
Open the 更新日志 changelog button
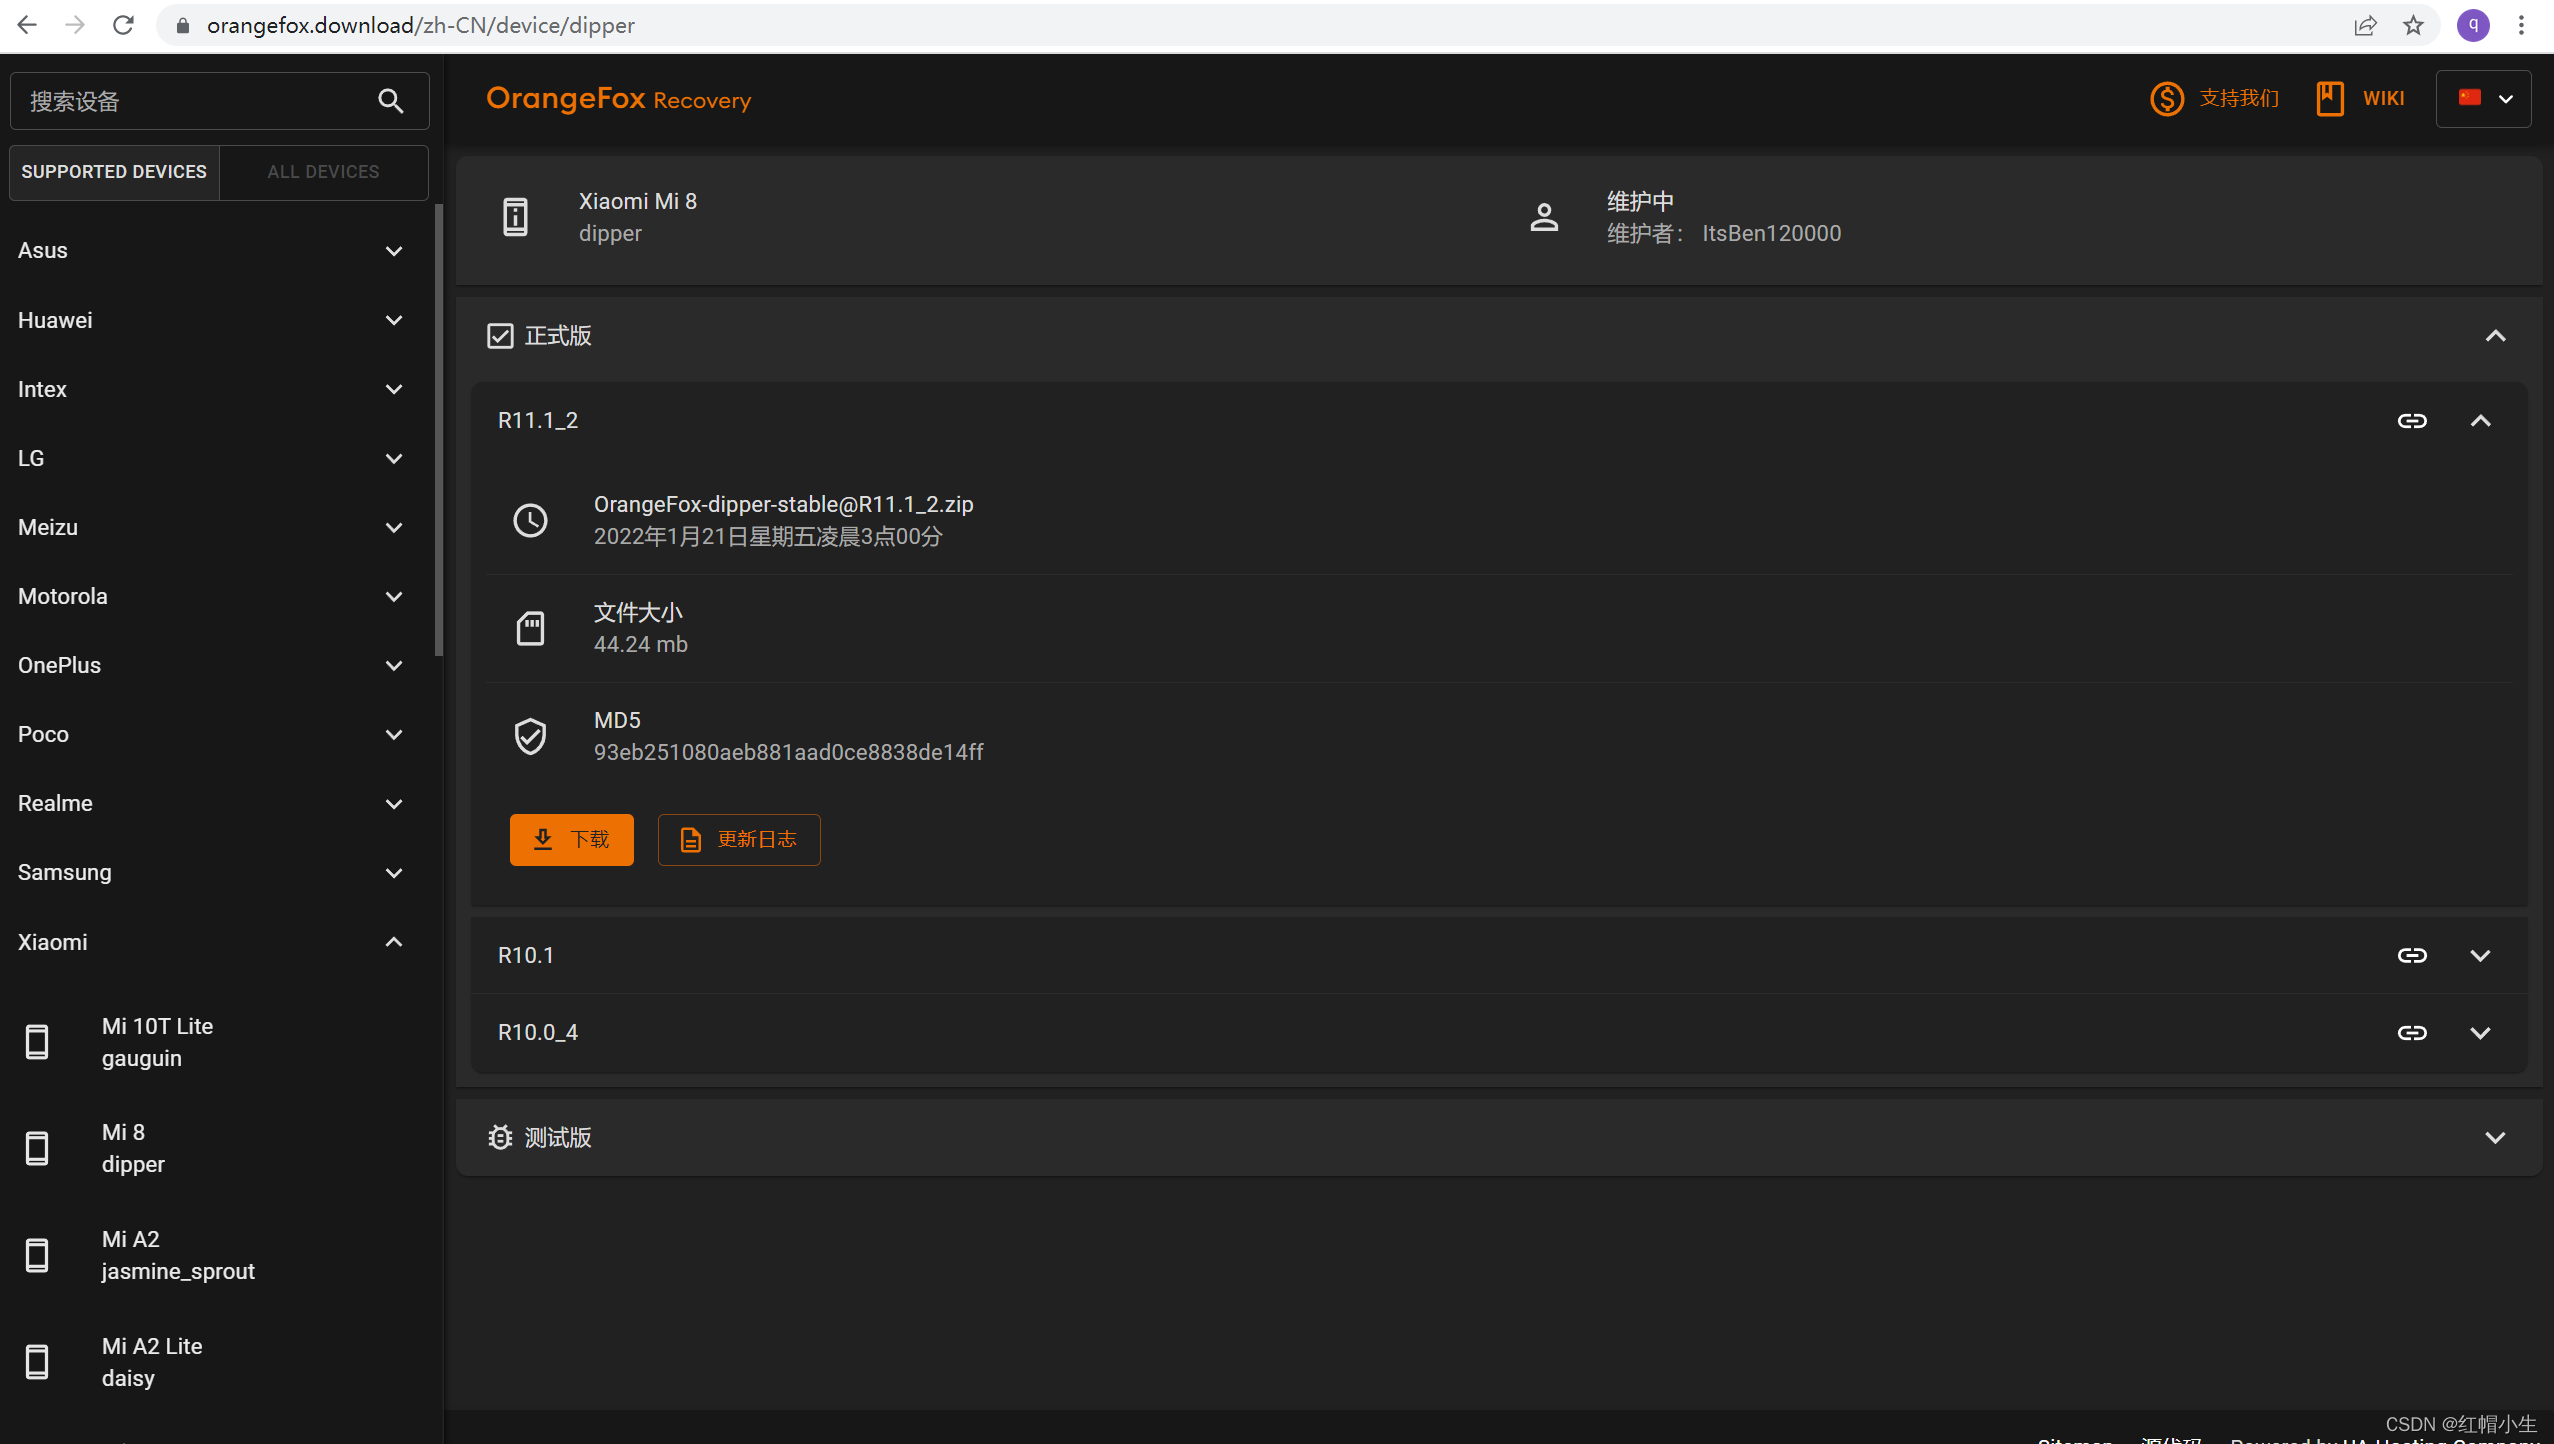739,840
